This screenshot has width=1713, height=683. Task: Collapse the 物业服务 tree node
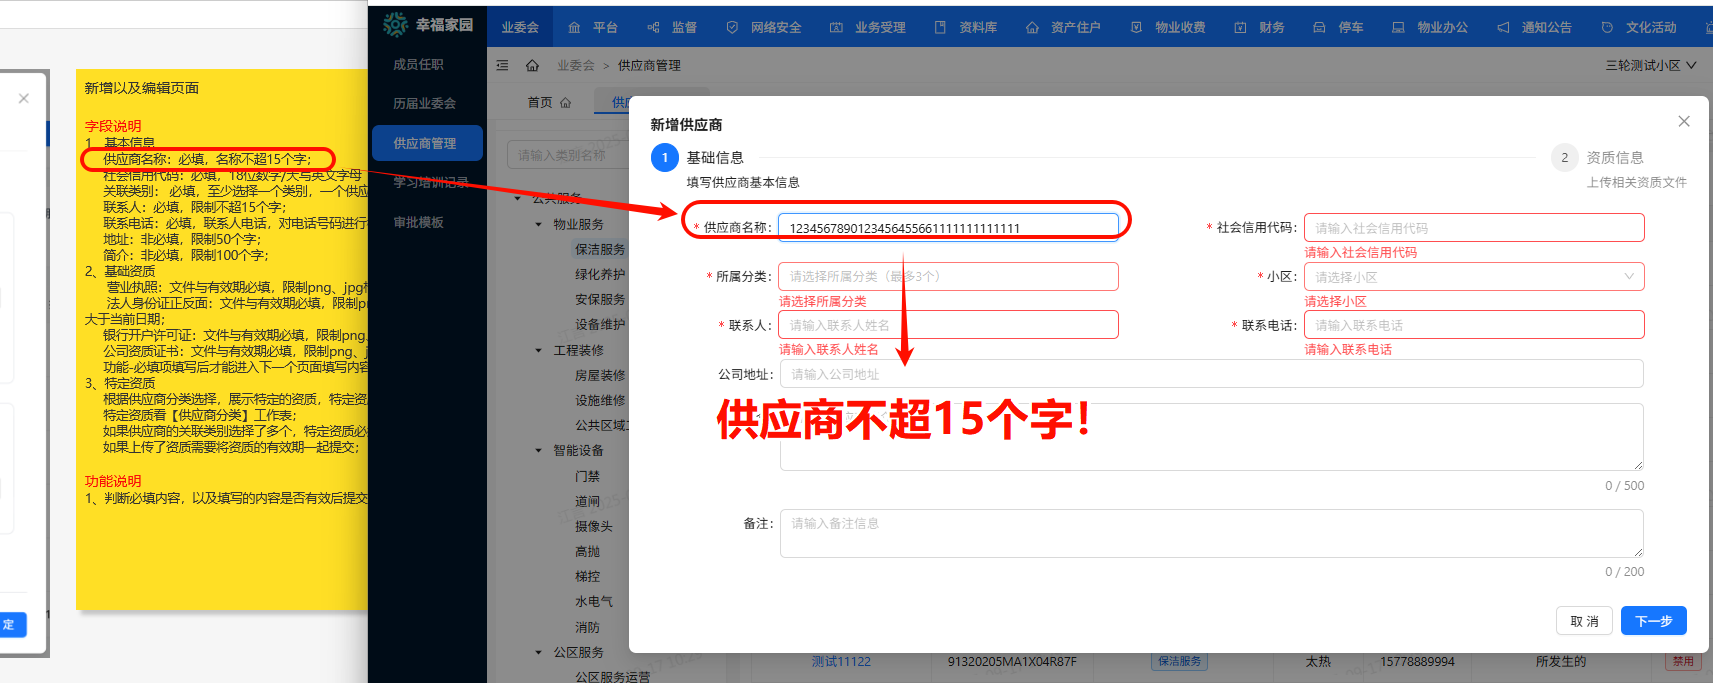click(x=538, y=224)
